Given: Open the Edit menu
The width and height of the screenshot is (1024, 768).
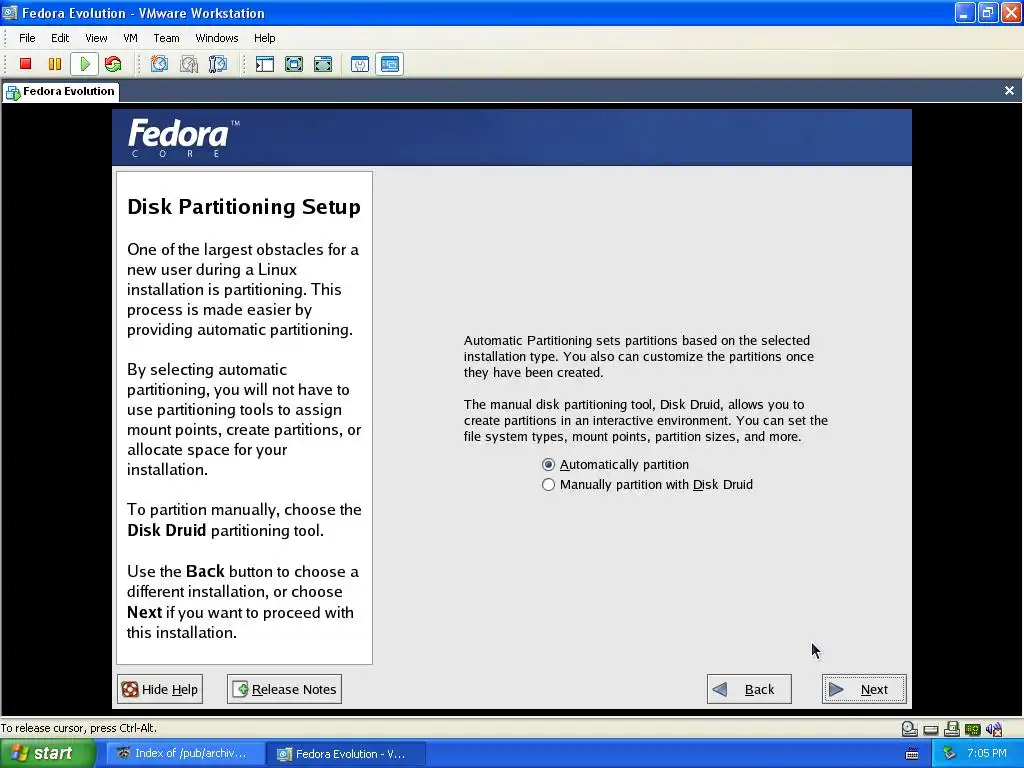Looking at the screenshot, I should click(60, 38).
